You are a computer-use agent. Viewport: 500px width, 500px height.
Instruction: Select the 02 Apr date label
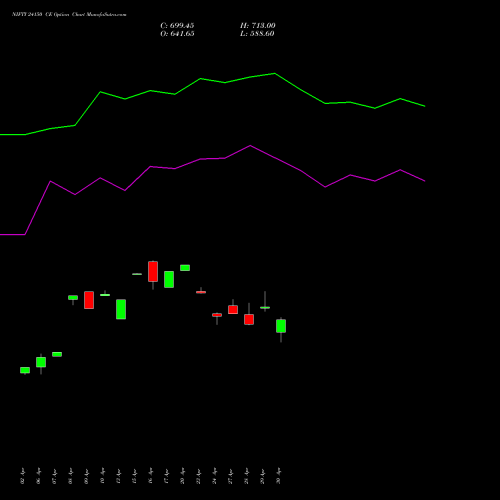point(22,476)
